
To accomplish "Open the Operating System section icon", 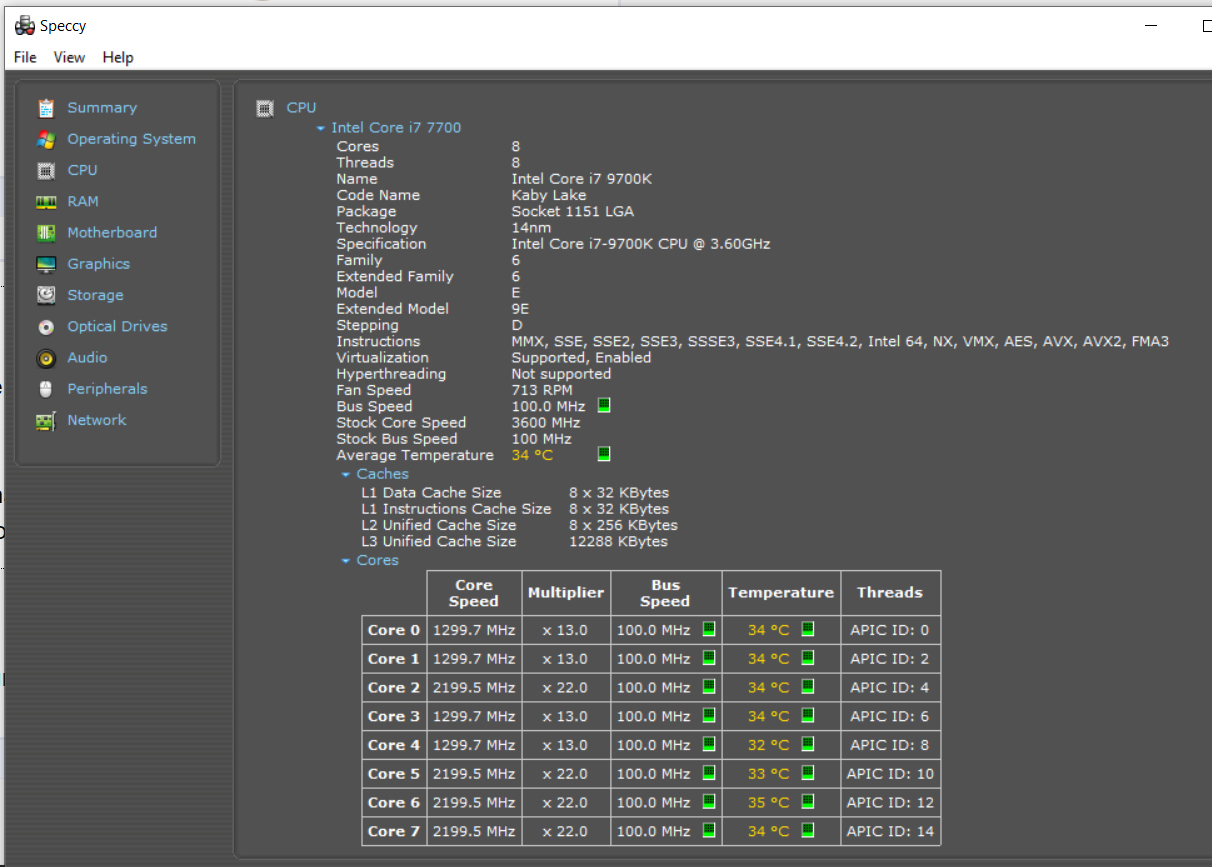I will click(46, 139).
